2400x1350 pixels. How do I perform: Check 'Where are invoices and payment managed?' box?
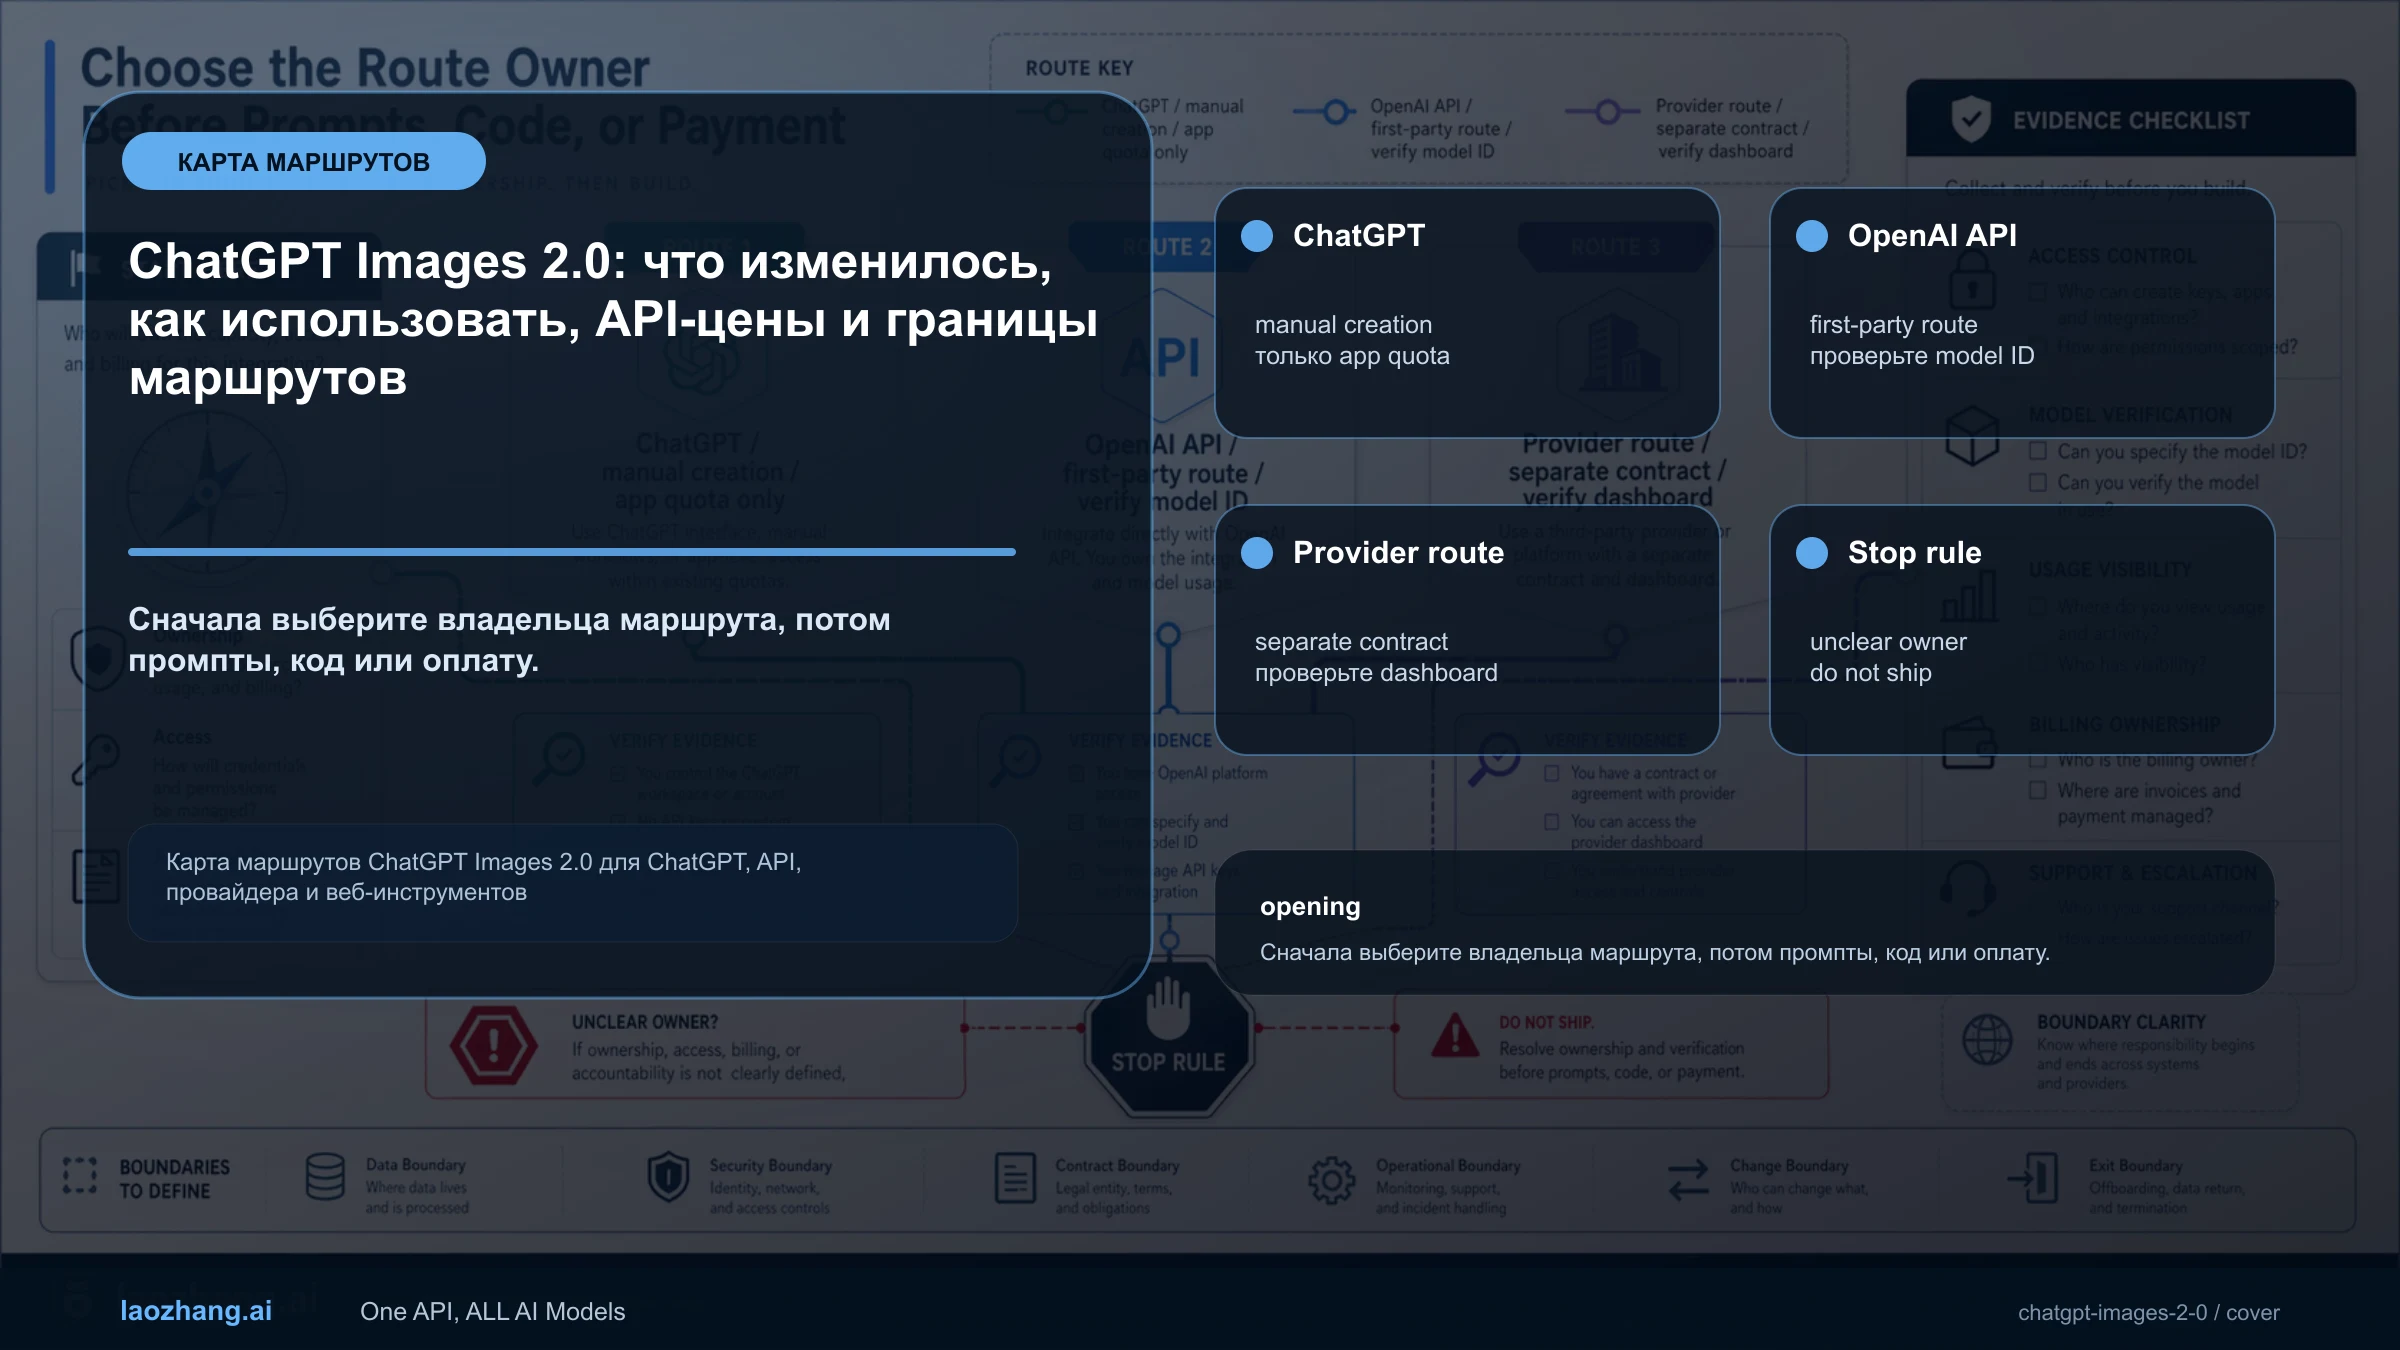tap(2038, 790)
